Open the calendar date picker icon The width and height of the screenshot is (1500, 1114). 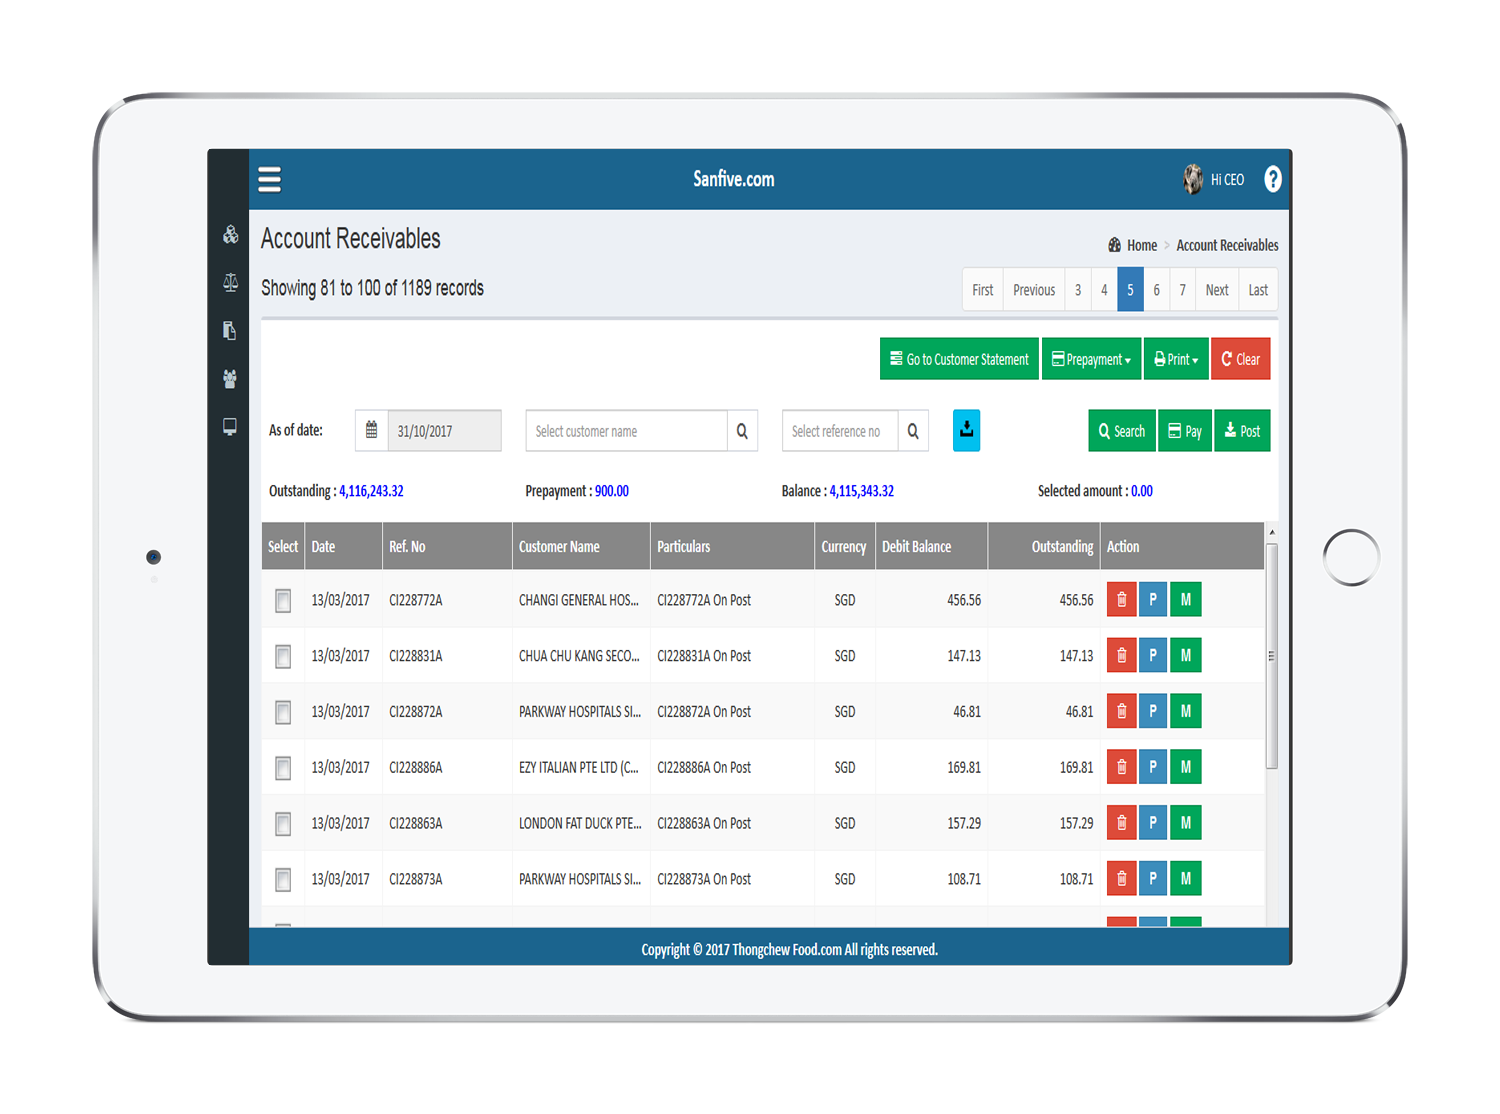pos(371,430)
